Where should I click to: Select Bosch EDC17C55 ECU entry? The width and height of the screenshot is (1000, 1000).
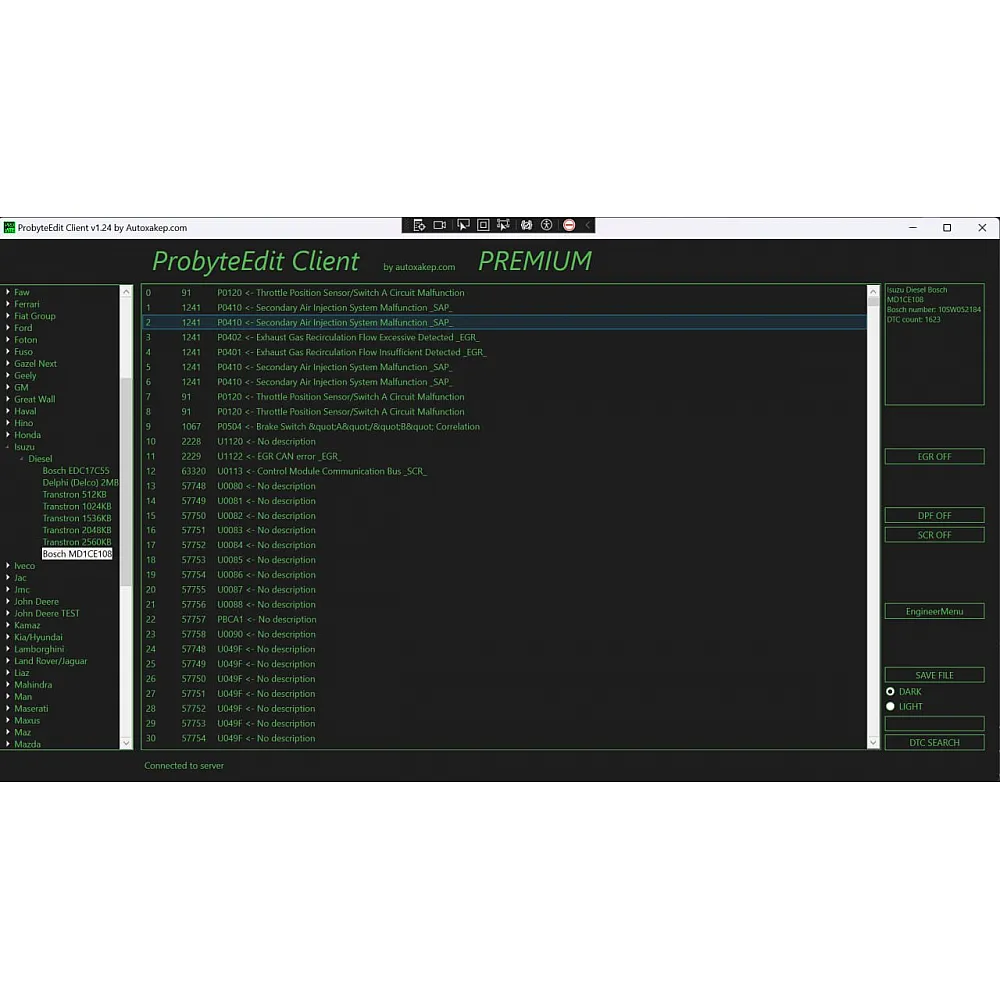tap(76, 471)
